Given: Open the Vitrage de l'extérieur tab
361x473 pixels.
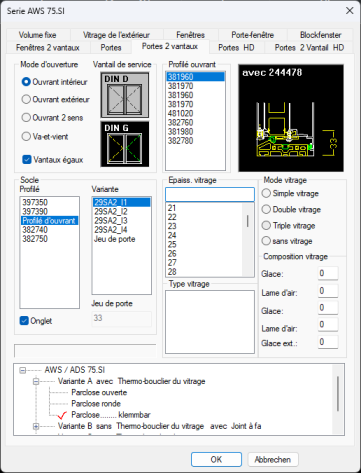Looking at the screenshot, I should [116, 35].
